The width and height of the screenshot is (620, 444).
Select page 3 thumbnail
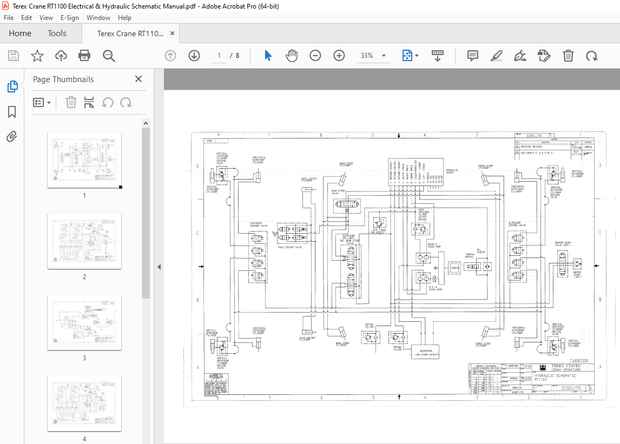(x=84, y=322)
